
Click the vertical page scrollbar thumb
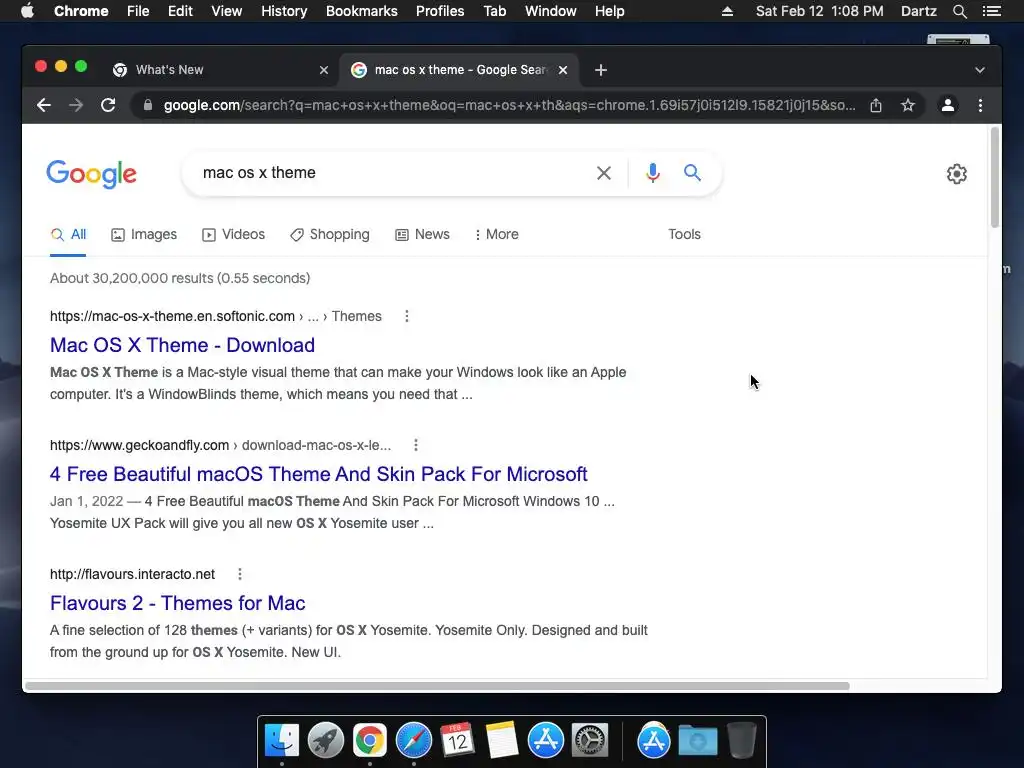(995, 178)
